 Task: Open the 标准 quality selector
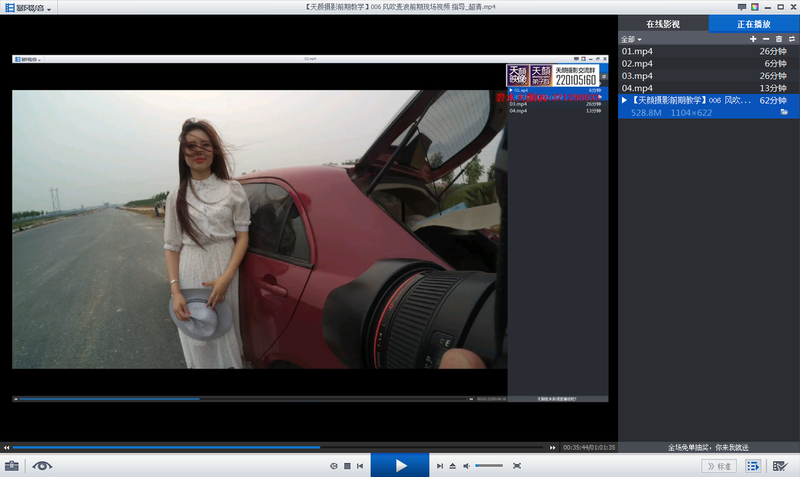click(x=718, y=466)
